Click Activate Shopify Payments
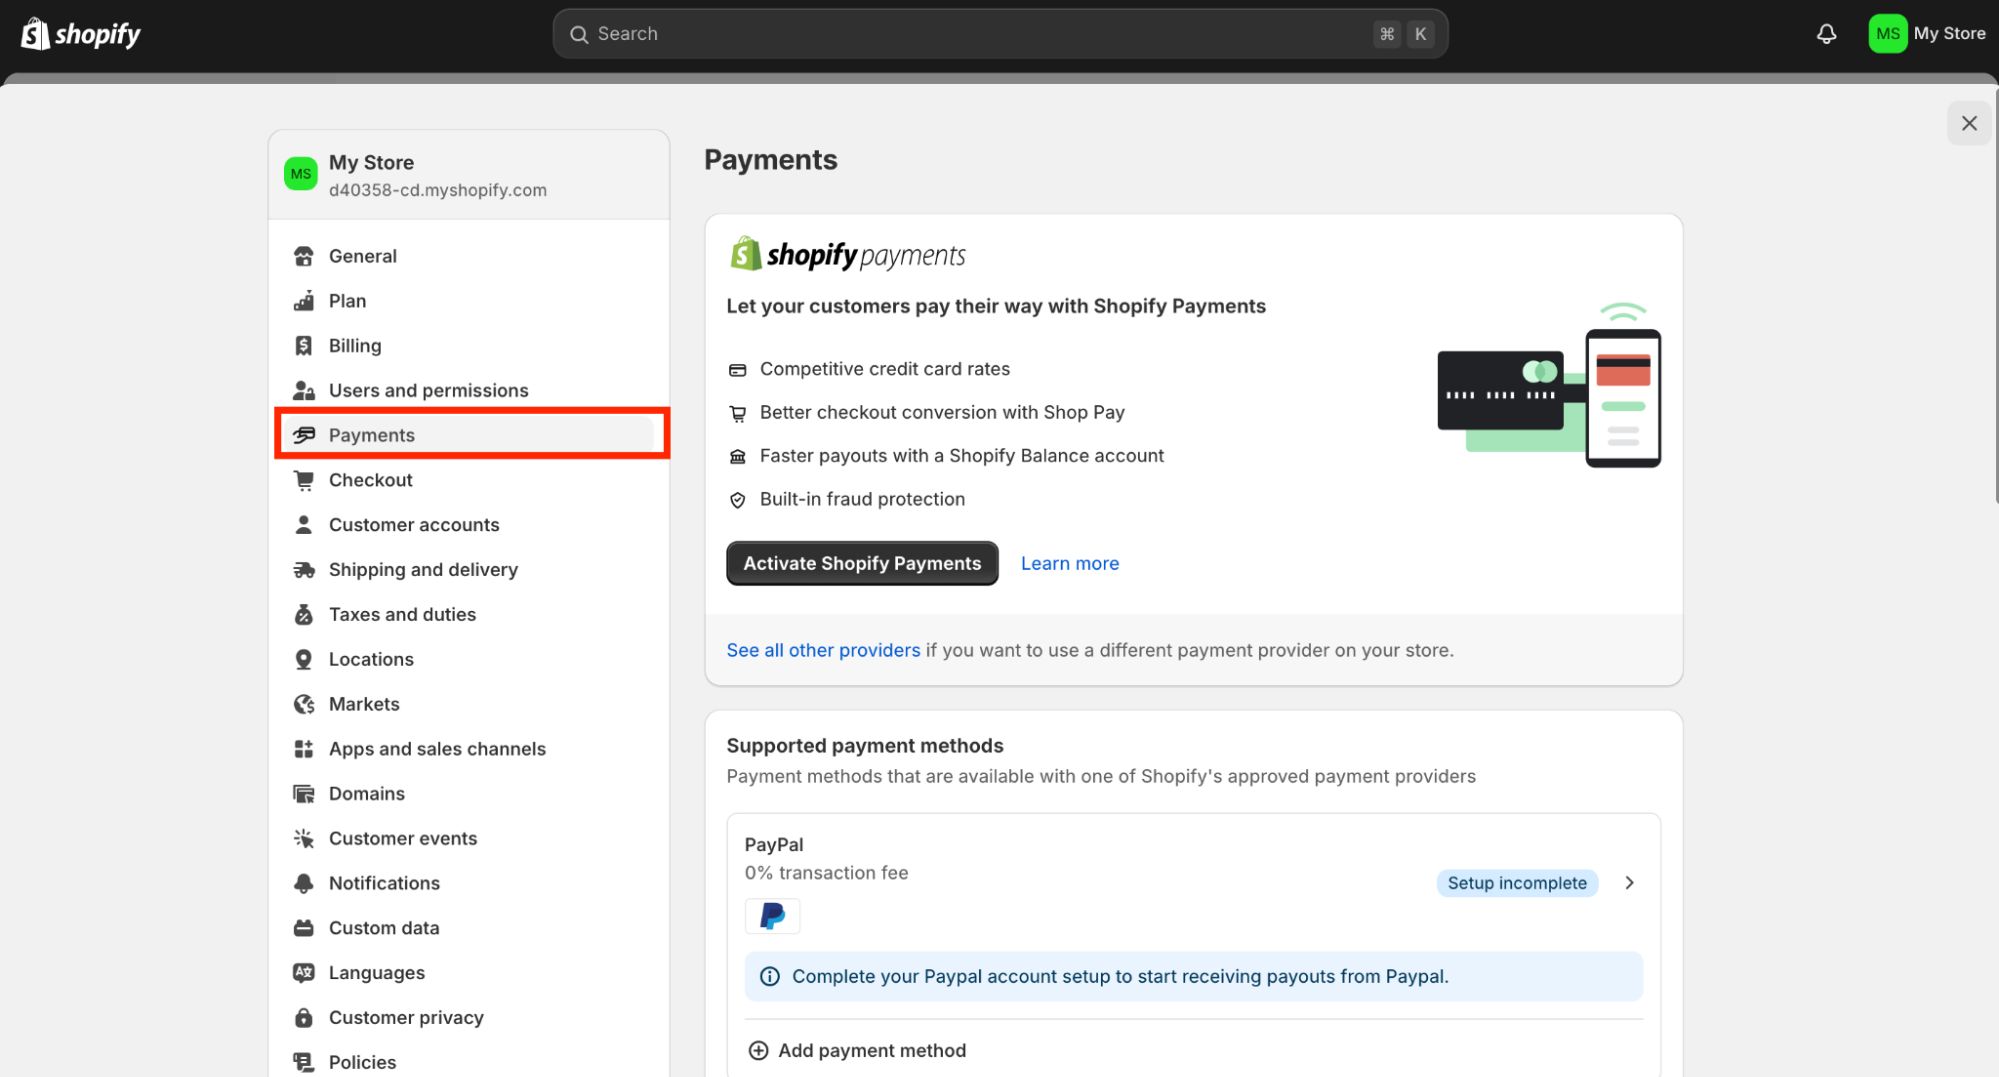1999x1077 pixels. [861, 563]
